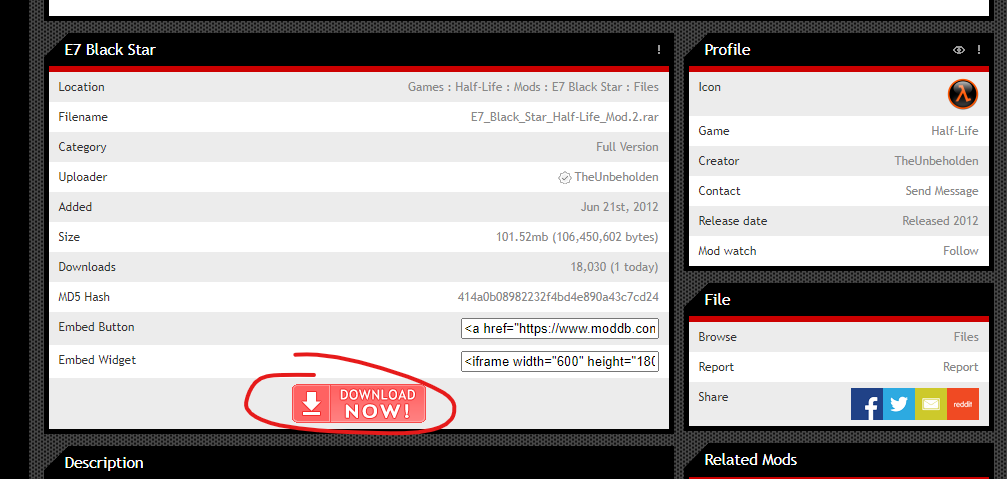Click the Released 2012 link
Screen dimensions: 1007x479
940,221
